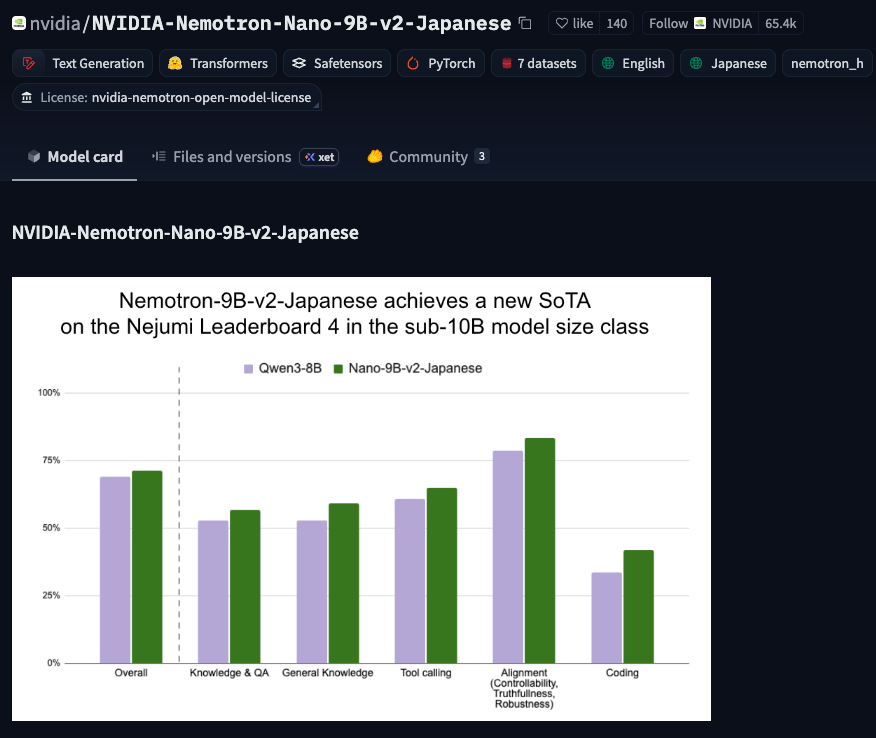The height and width of the screenshot is (738, 876).
Task: Click the Coding axis label
Action: click(x=622, y=673)
